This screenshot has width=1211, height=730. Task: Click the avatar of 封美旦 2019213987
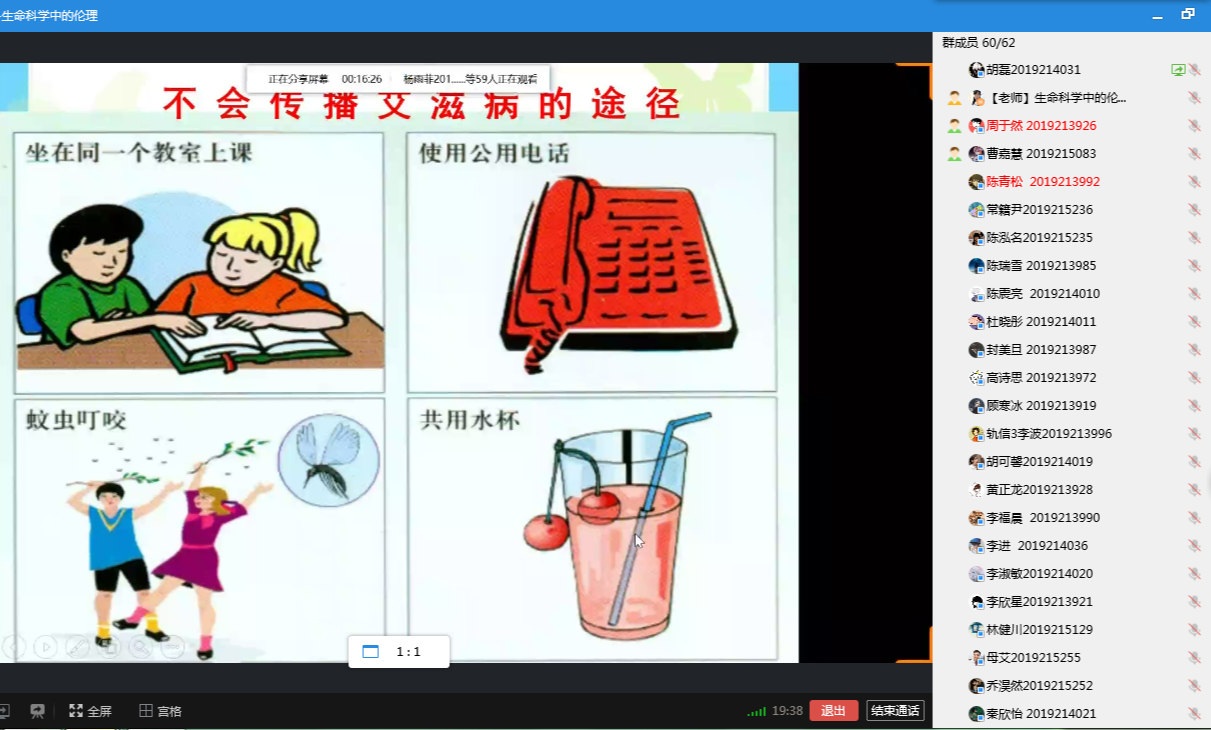click(x=976, y=350)
